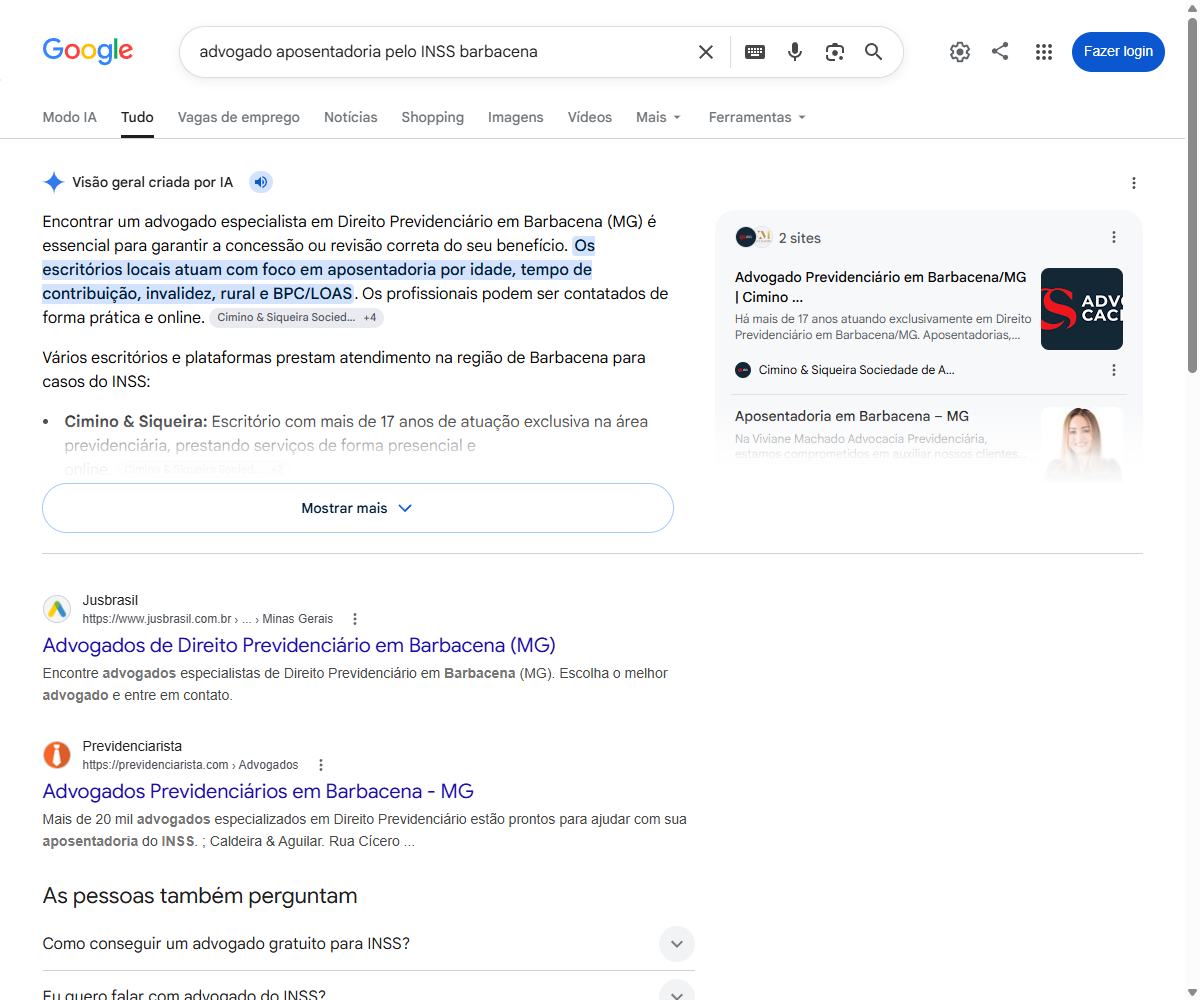Open 'Advogados de Direito Previdenciário em Barbacena (MG)' link

tap(299, 645)
